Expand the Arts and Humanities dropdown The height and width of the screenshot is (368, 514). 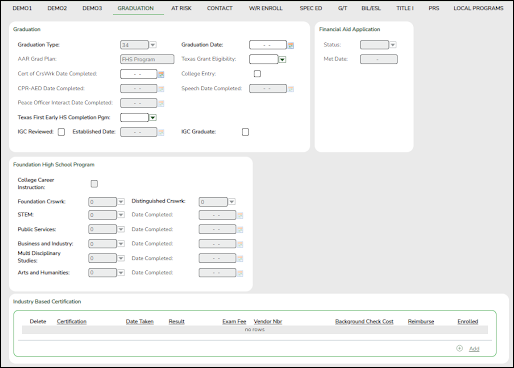coord(121,273)
